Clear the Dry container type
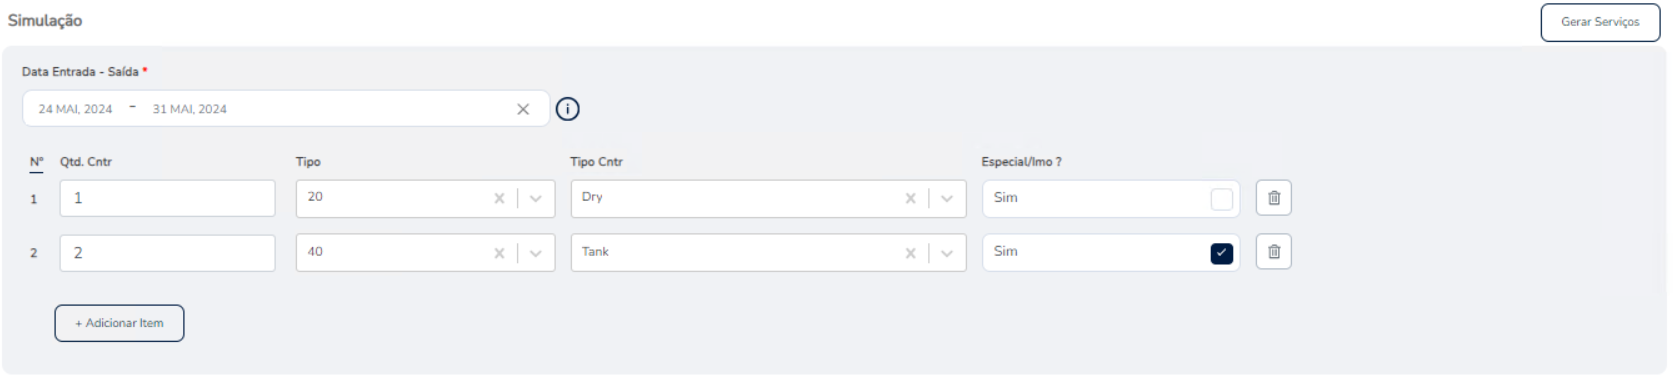 (910, 198)
